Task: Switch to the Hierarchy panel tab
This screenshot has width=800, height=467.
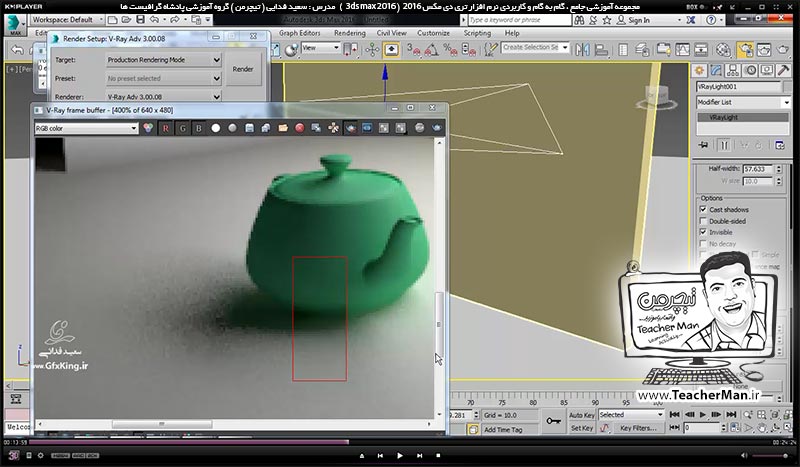Action: pos(733,70)
